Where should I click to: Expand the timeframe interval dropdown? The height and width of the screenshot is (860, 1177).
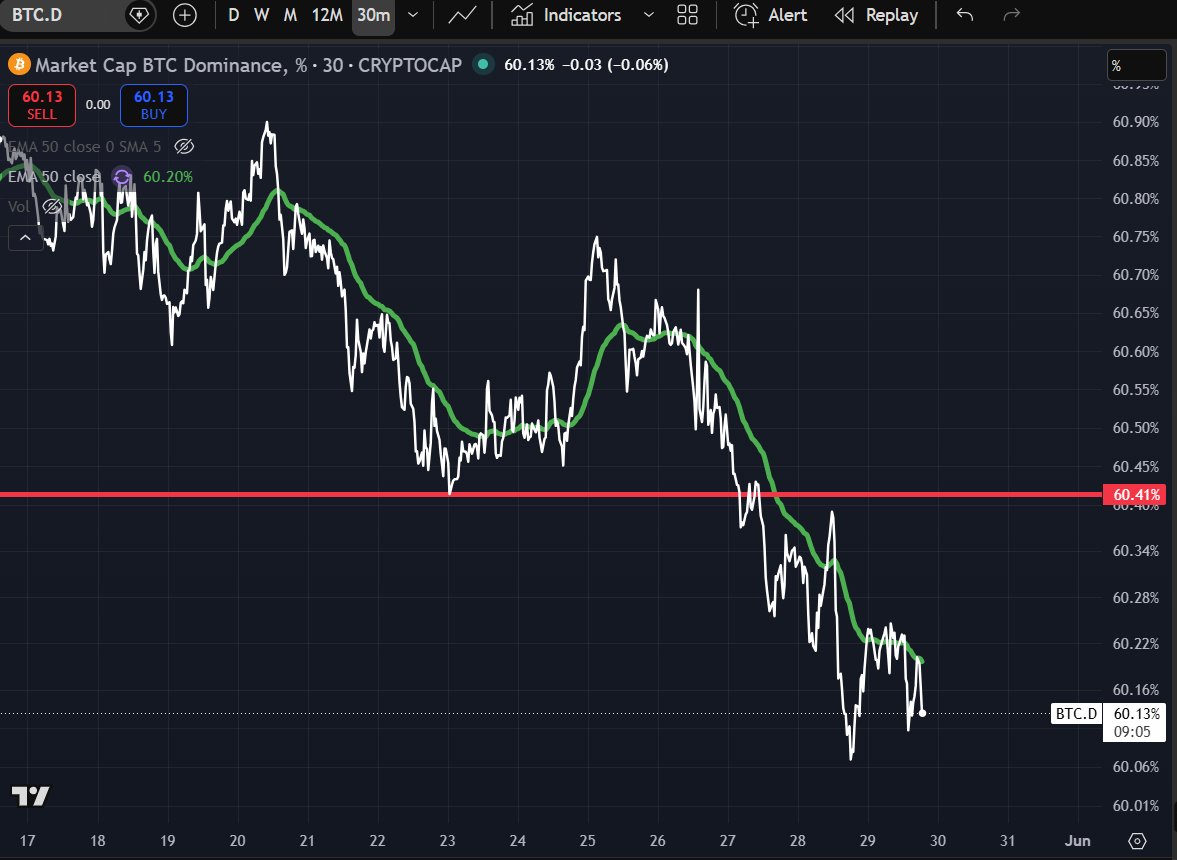pos(413,15)
